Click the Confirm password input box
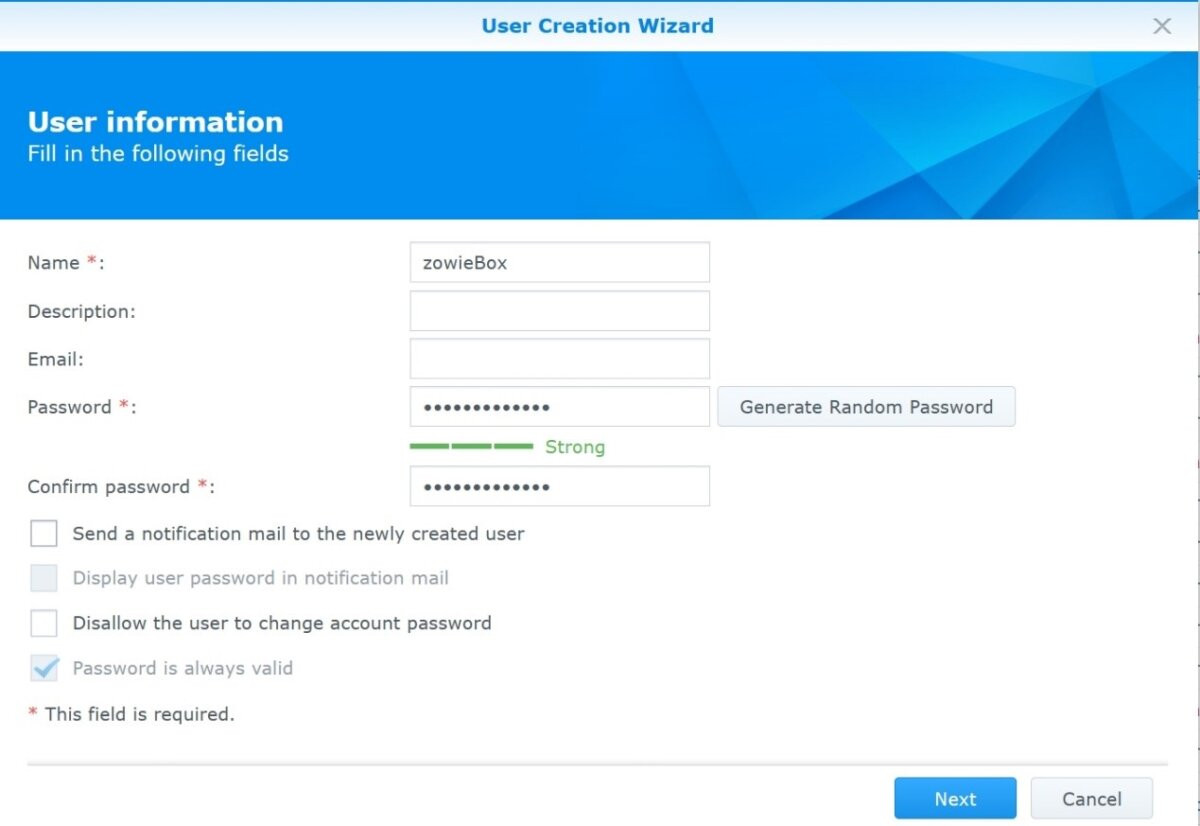1200x826 pixels. click(559, 487)
